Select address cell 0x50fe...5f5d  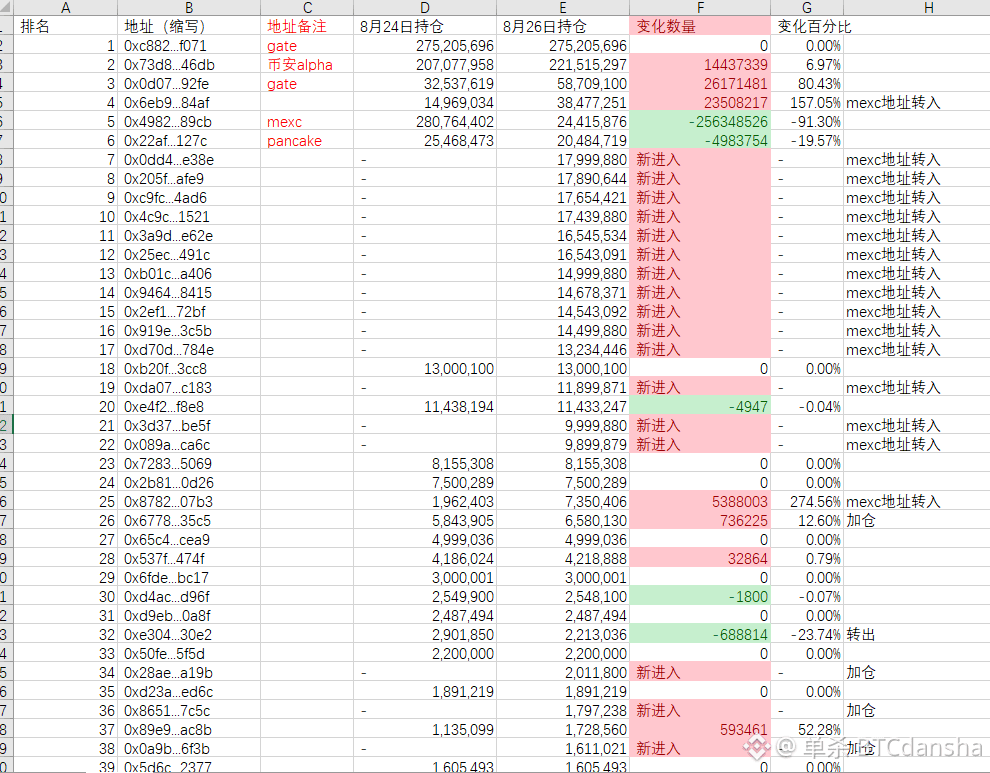pyautogui.click(x=189, y=653)
